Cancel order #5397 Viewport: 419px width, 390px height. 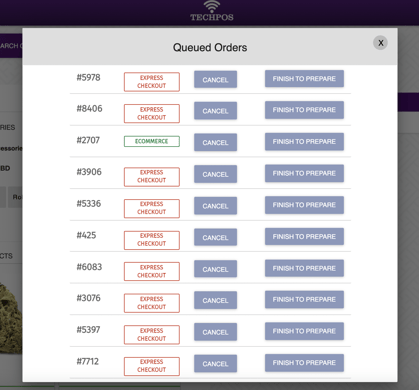point(215,332)
